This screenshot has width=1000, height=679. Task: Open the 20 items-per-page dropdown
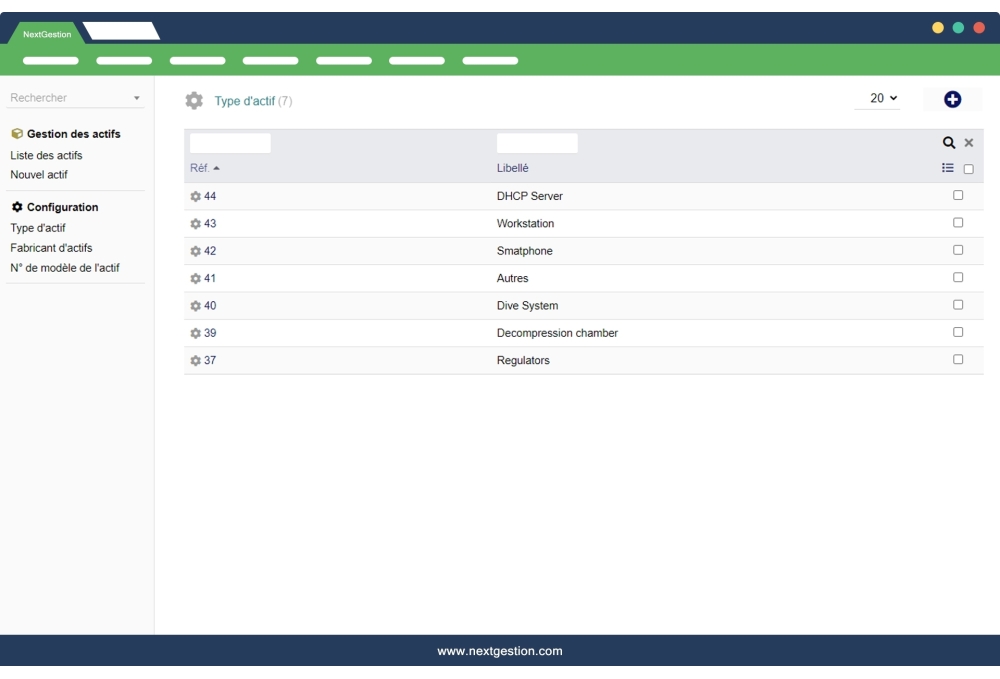pyautogui.click(x=877, y=98)
